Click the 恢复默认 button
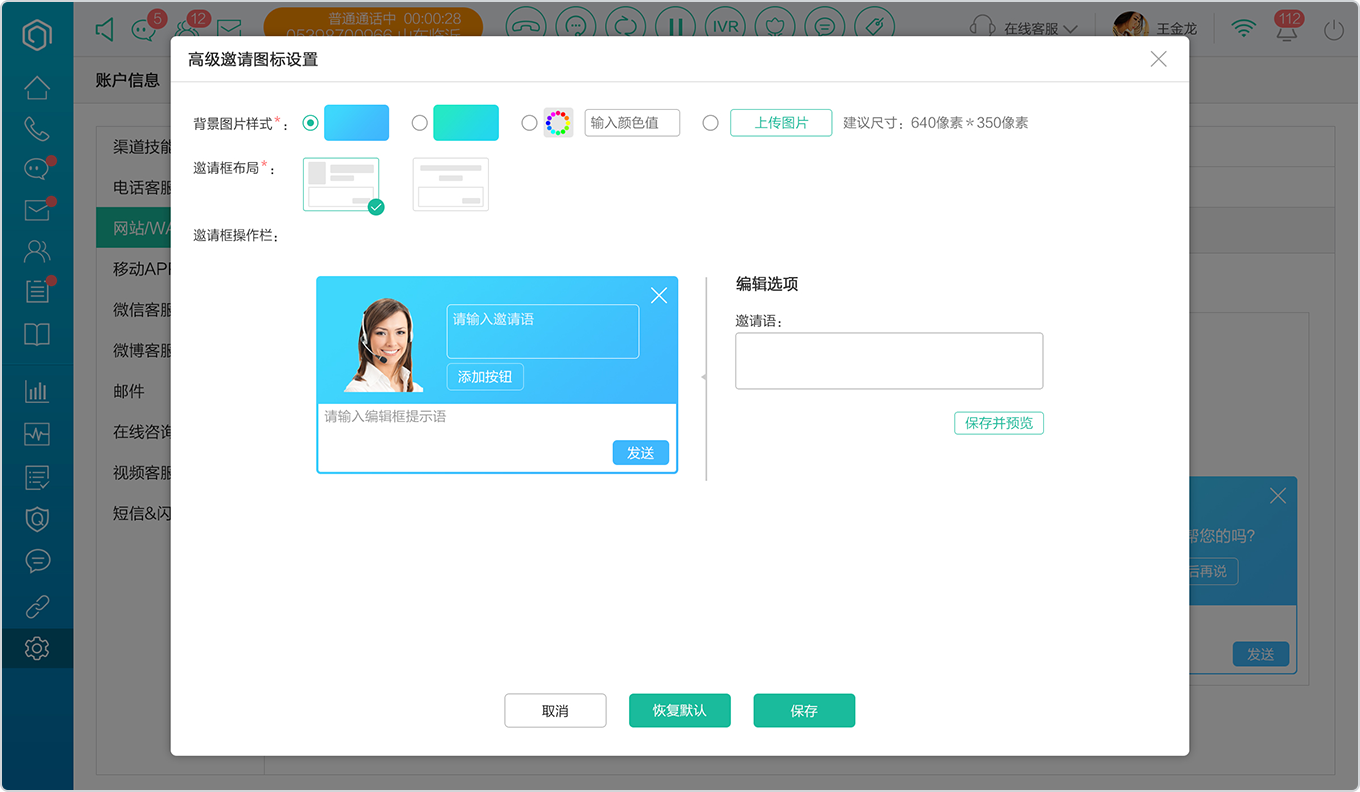This screenshot has width=1360, height=792. pyautogui.click(x=680, y=711)
